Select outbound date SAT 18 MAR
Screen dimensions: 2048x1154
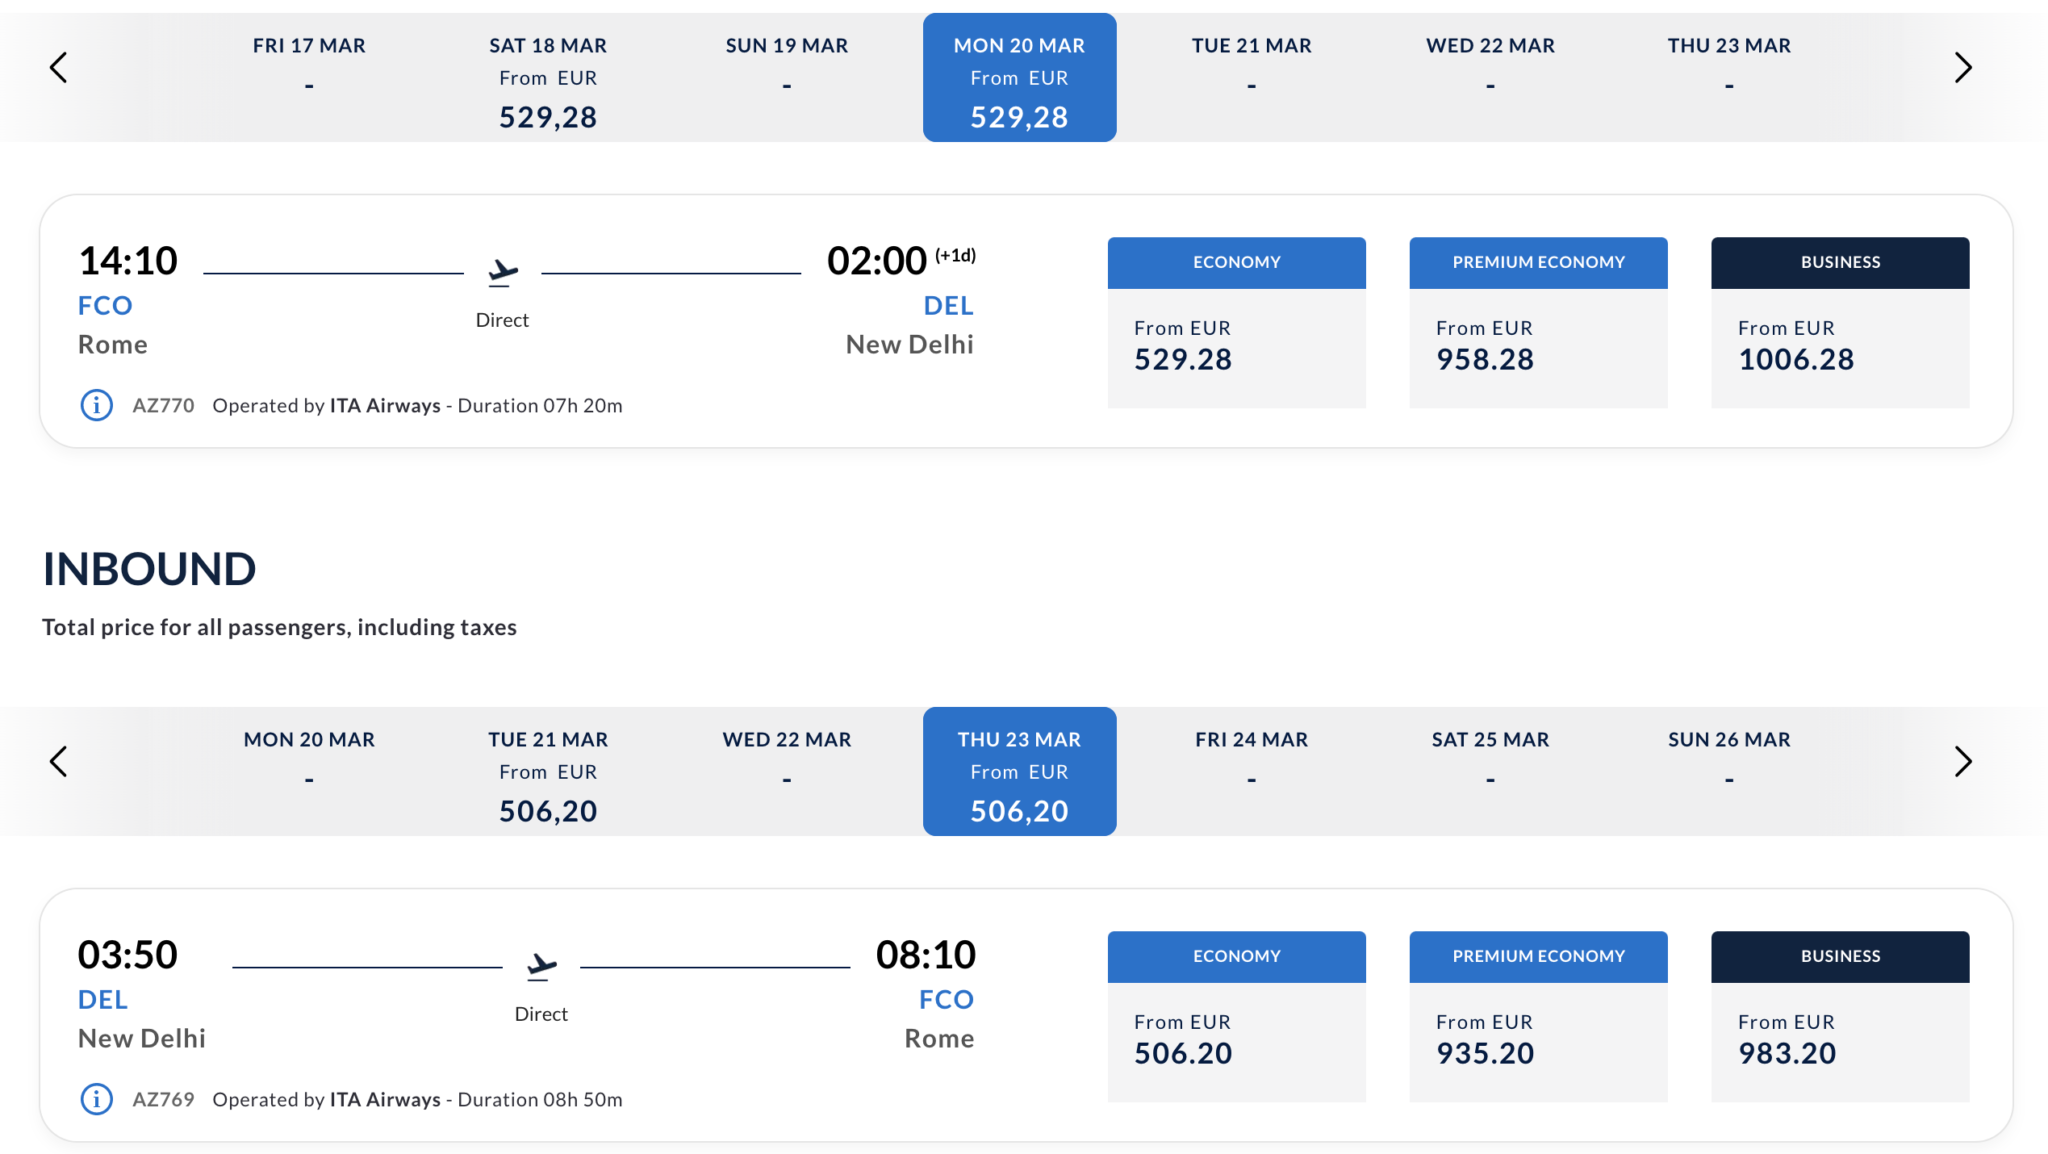[x=548, y=78]
